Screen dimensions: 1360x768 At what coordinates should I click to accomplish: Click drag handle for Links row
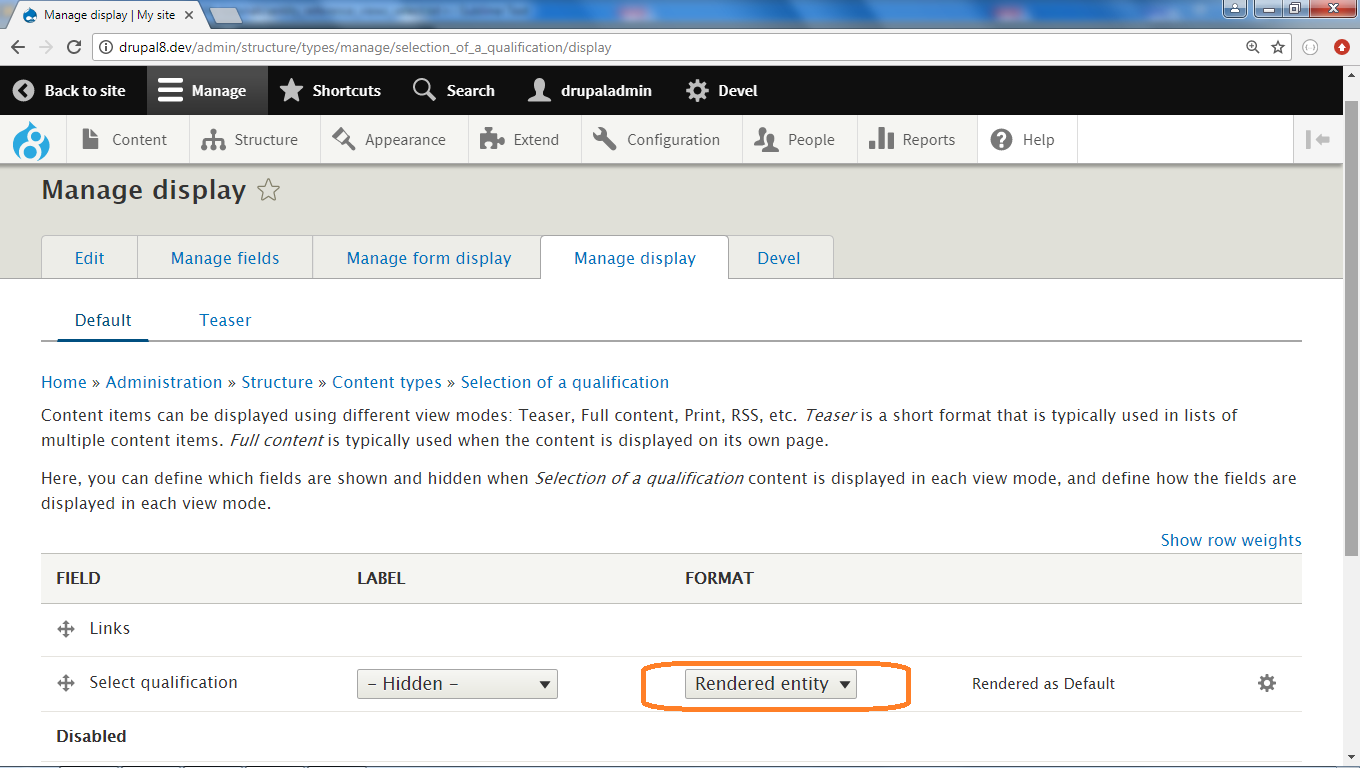tap(66, 629)
